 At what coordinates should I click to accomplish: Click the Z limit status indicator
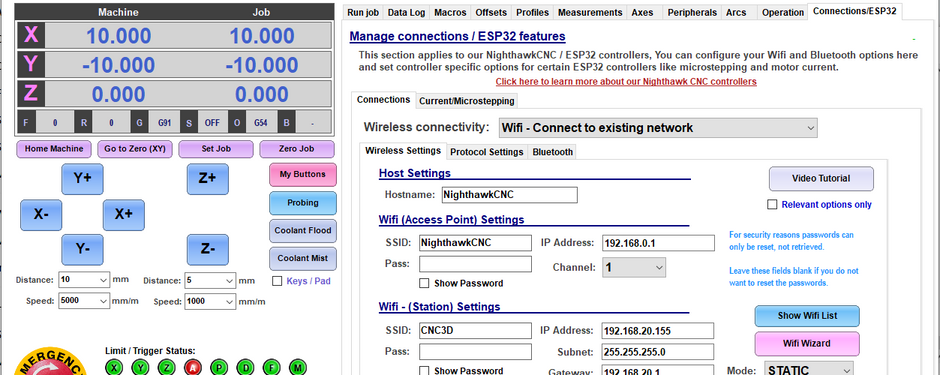[x=167, y=367]
